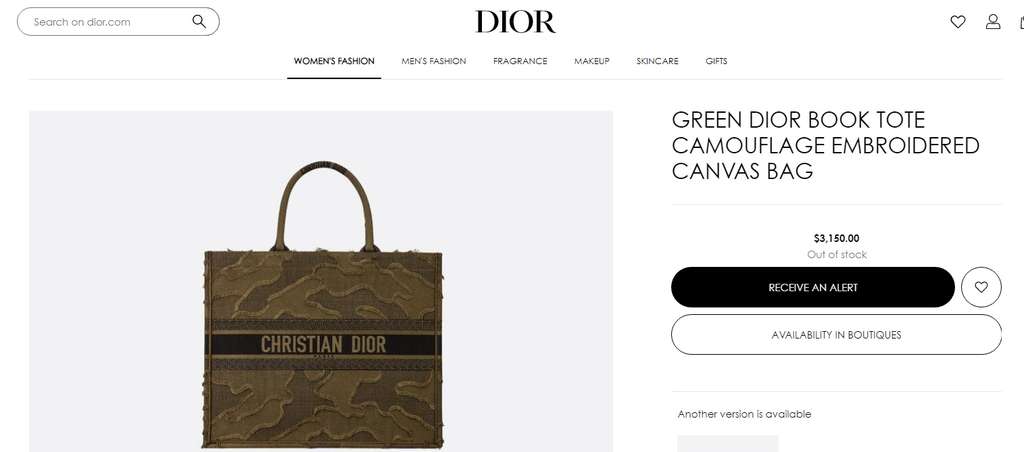Open the Gifts menu
1024x452 pixels.
tap(716, 61)
